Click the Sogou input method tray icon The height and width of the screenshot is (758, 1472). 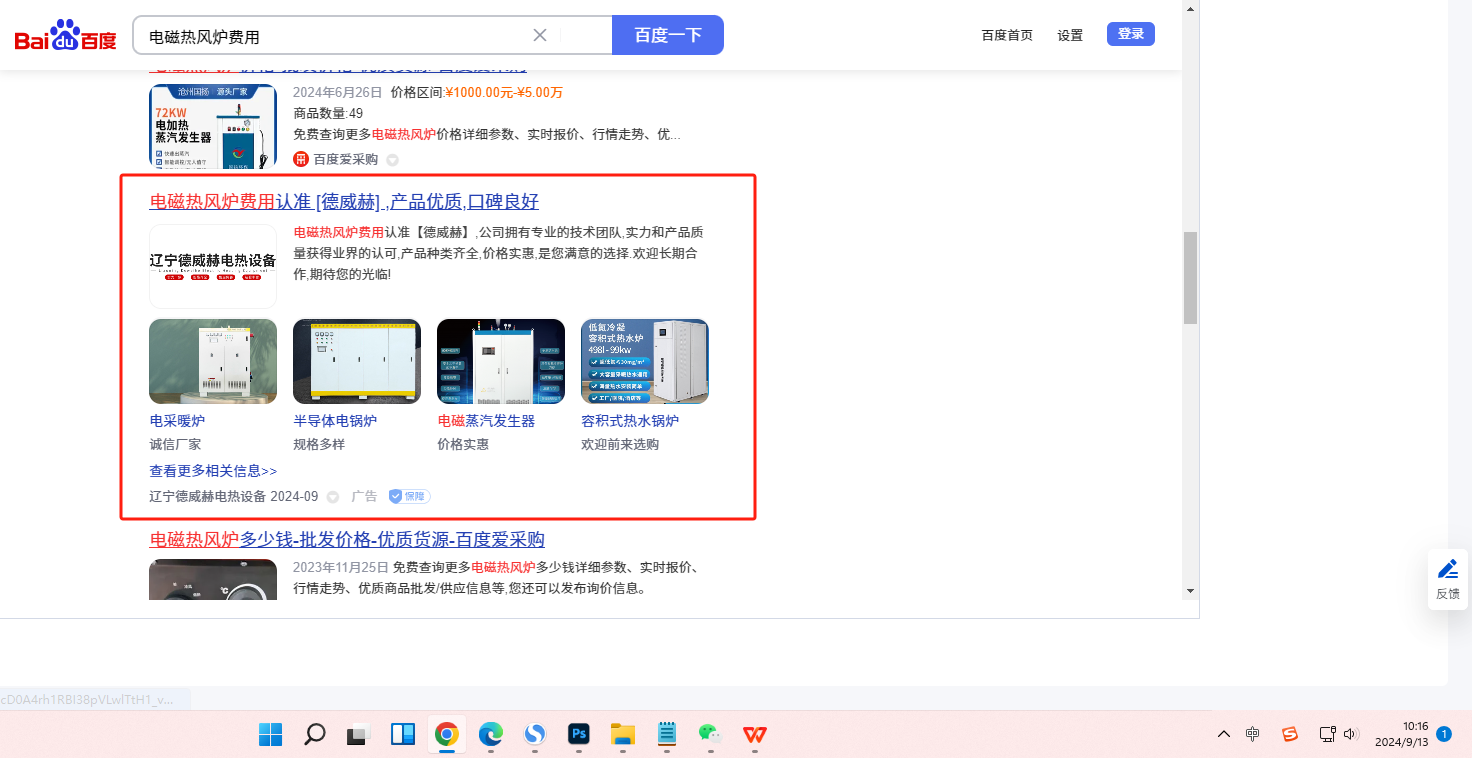point(1289,734)
